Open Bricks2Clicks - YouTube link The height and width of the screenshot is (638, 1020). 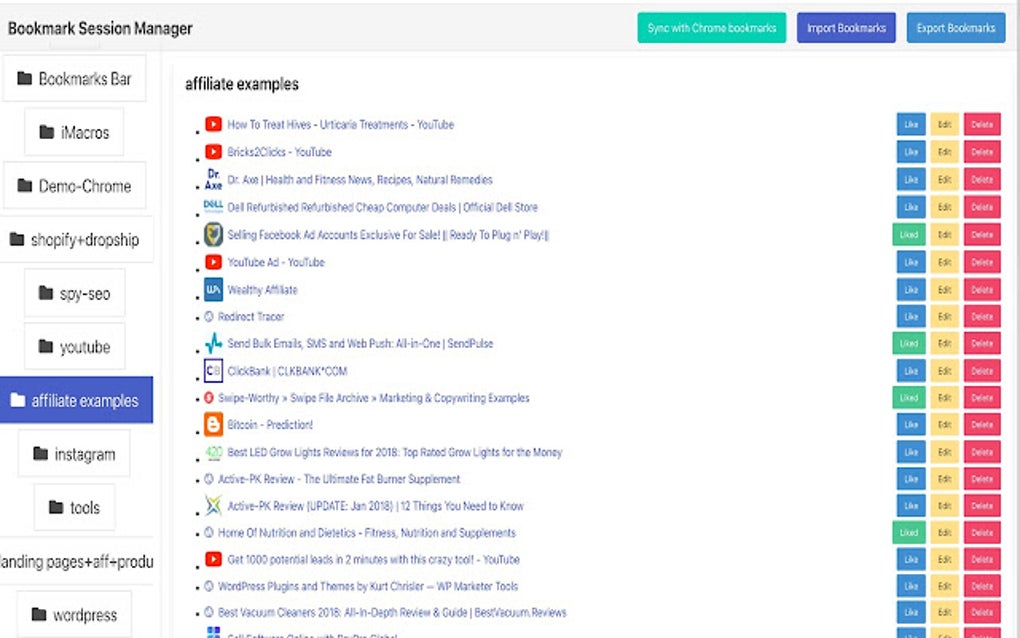tap(279, 152)
